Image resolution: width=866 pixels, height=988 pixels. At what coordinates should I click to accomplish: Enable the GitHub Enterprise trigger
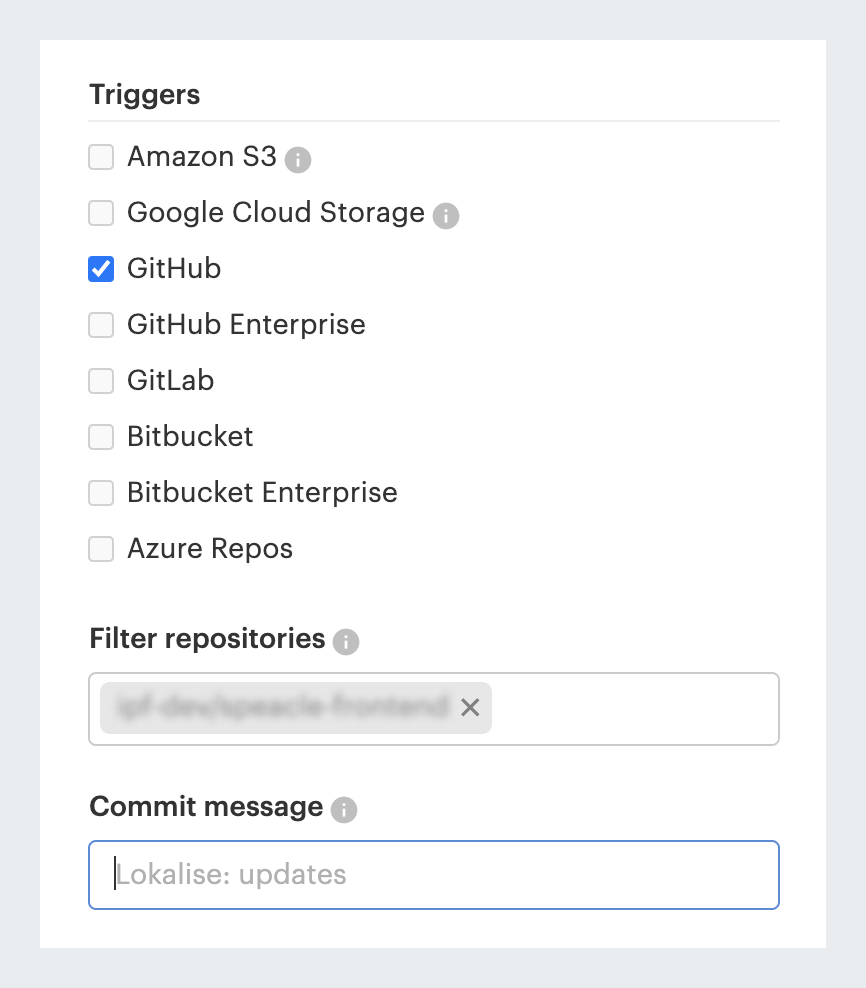101,325
